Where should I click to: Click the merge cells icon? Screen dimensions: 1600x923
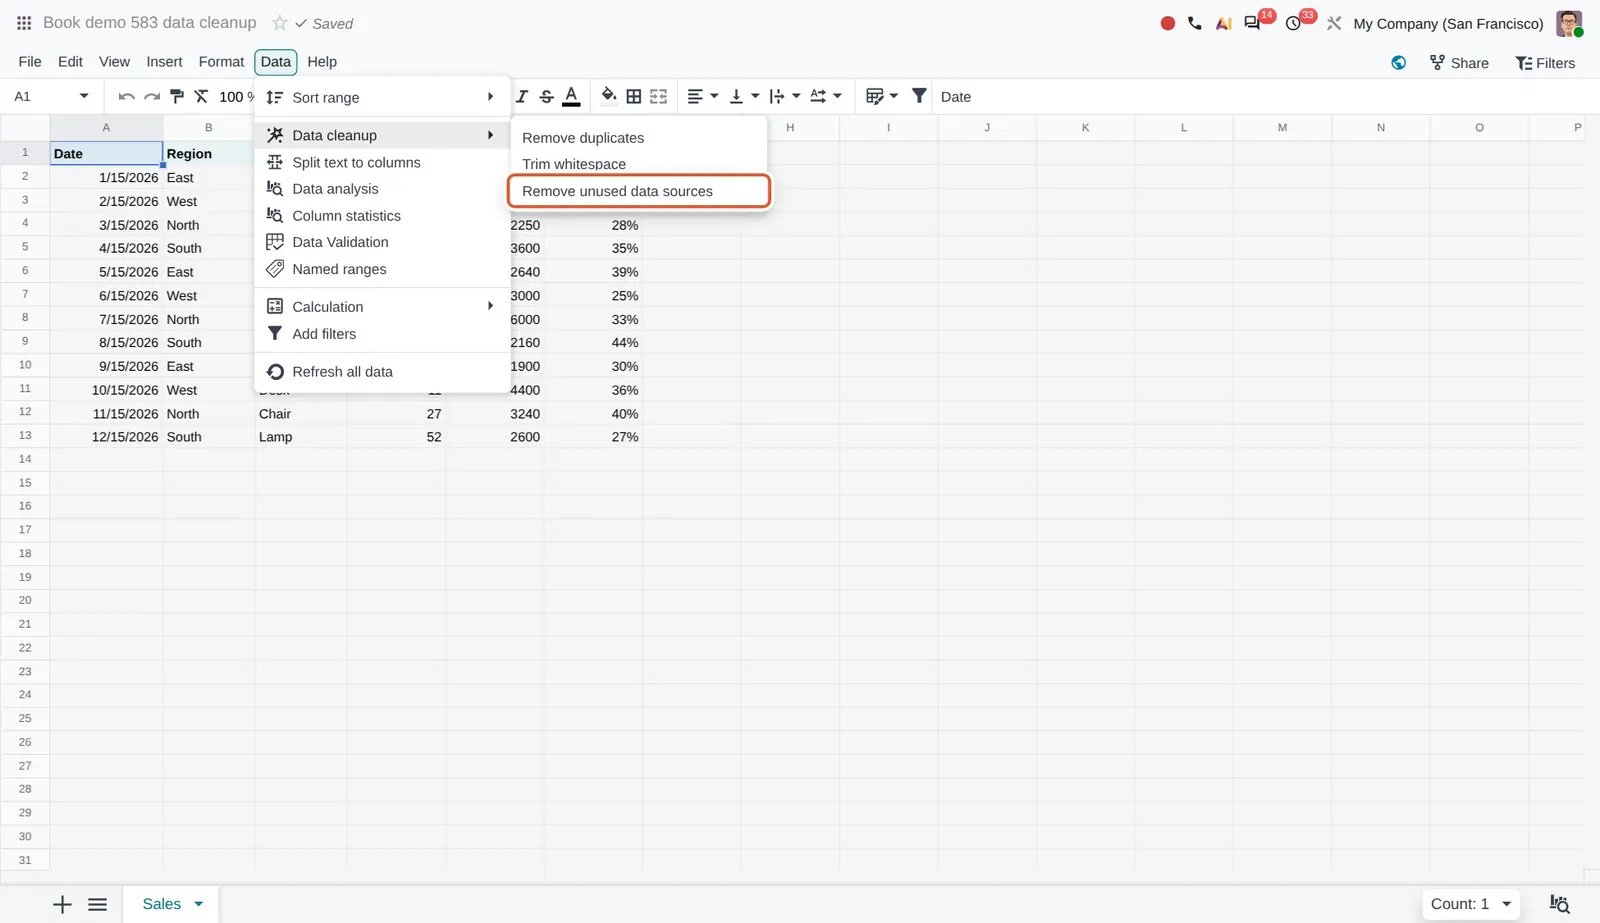click(658, 96)
